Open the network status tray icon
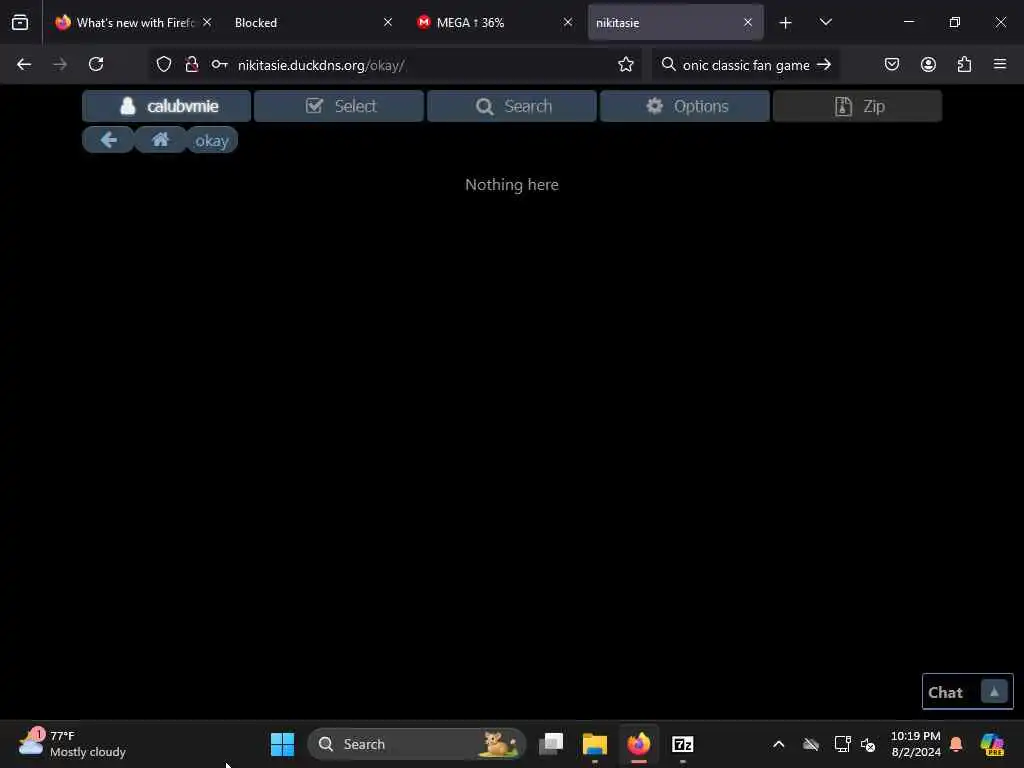Image resolution: width=1024 pixels, height=768 pixels. coord(842,744)
